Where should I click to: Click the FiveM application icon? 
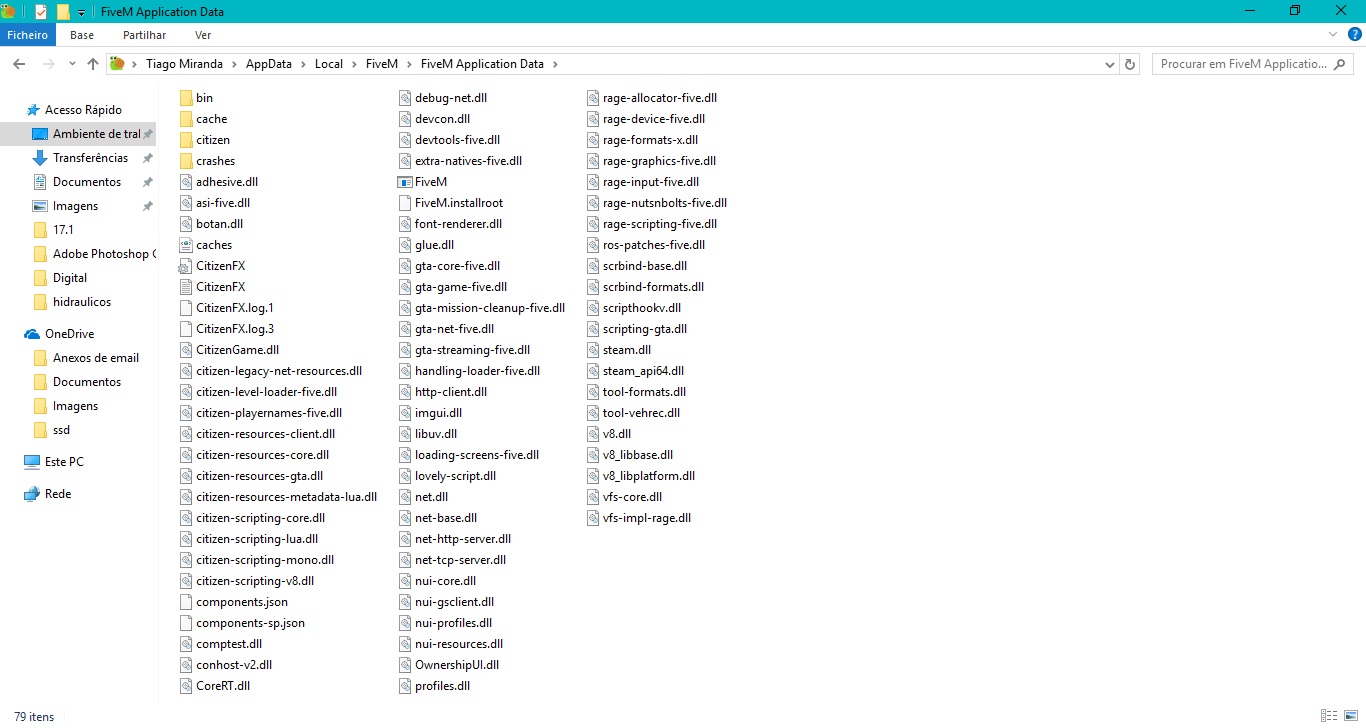(x=405, y=182)
